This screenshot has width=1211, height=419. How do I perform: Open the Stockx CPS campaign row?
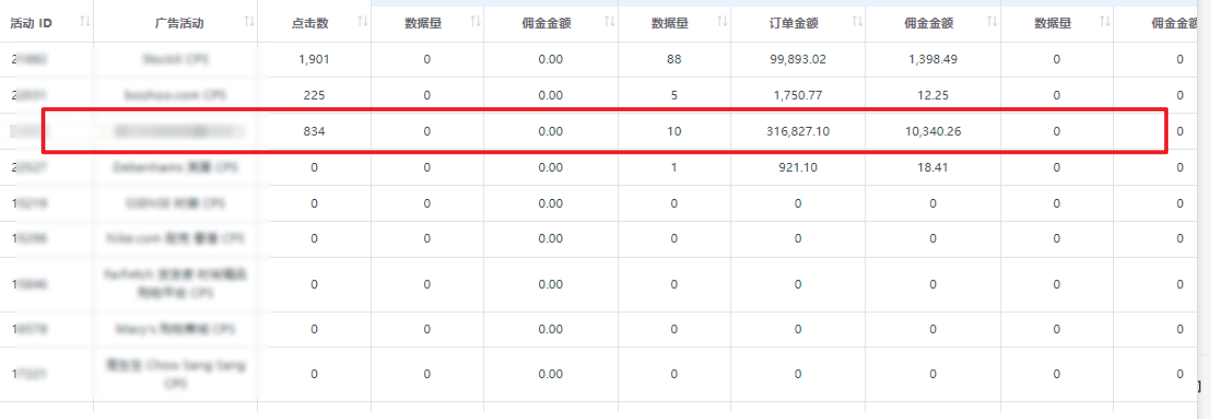[174, 60]
